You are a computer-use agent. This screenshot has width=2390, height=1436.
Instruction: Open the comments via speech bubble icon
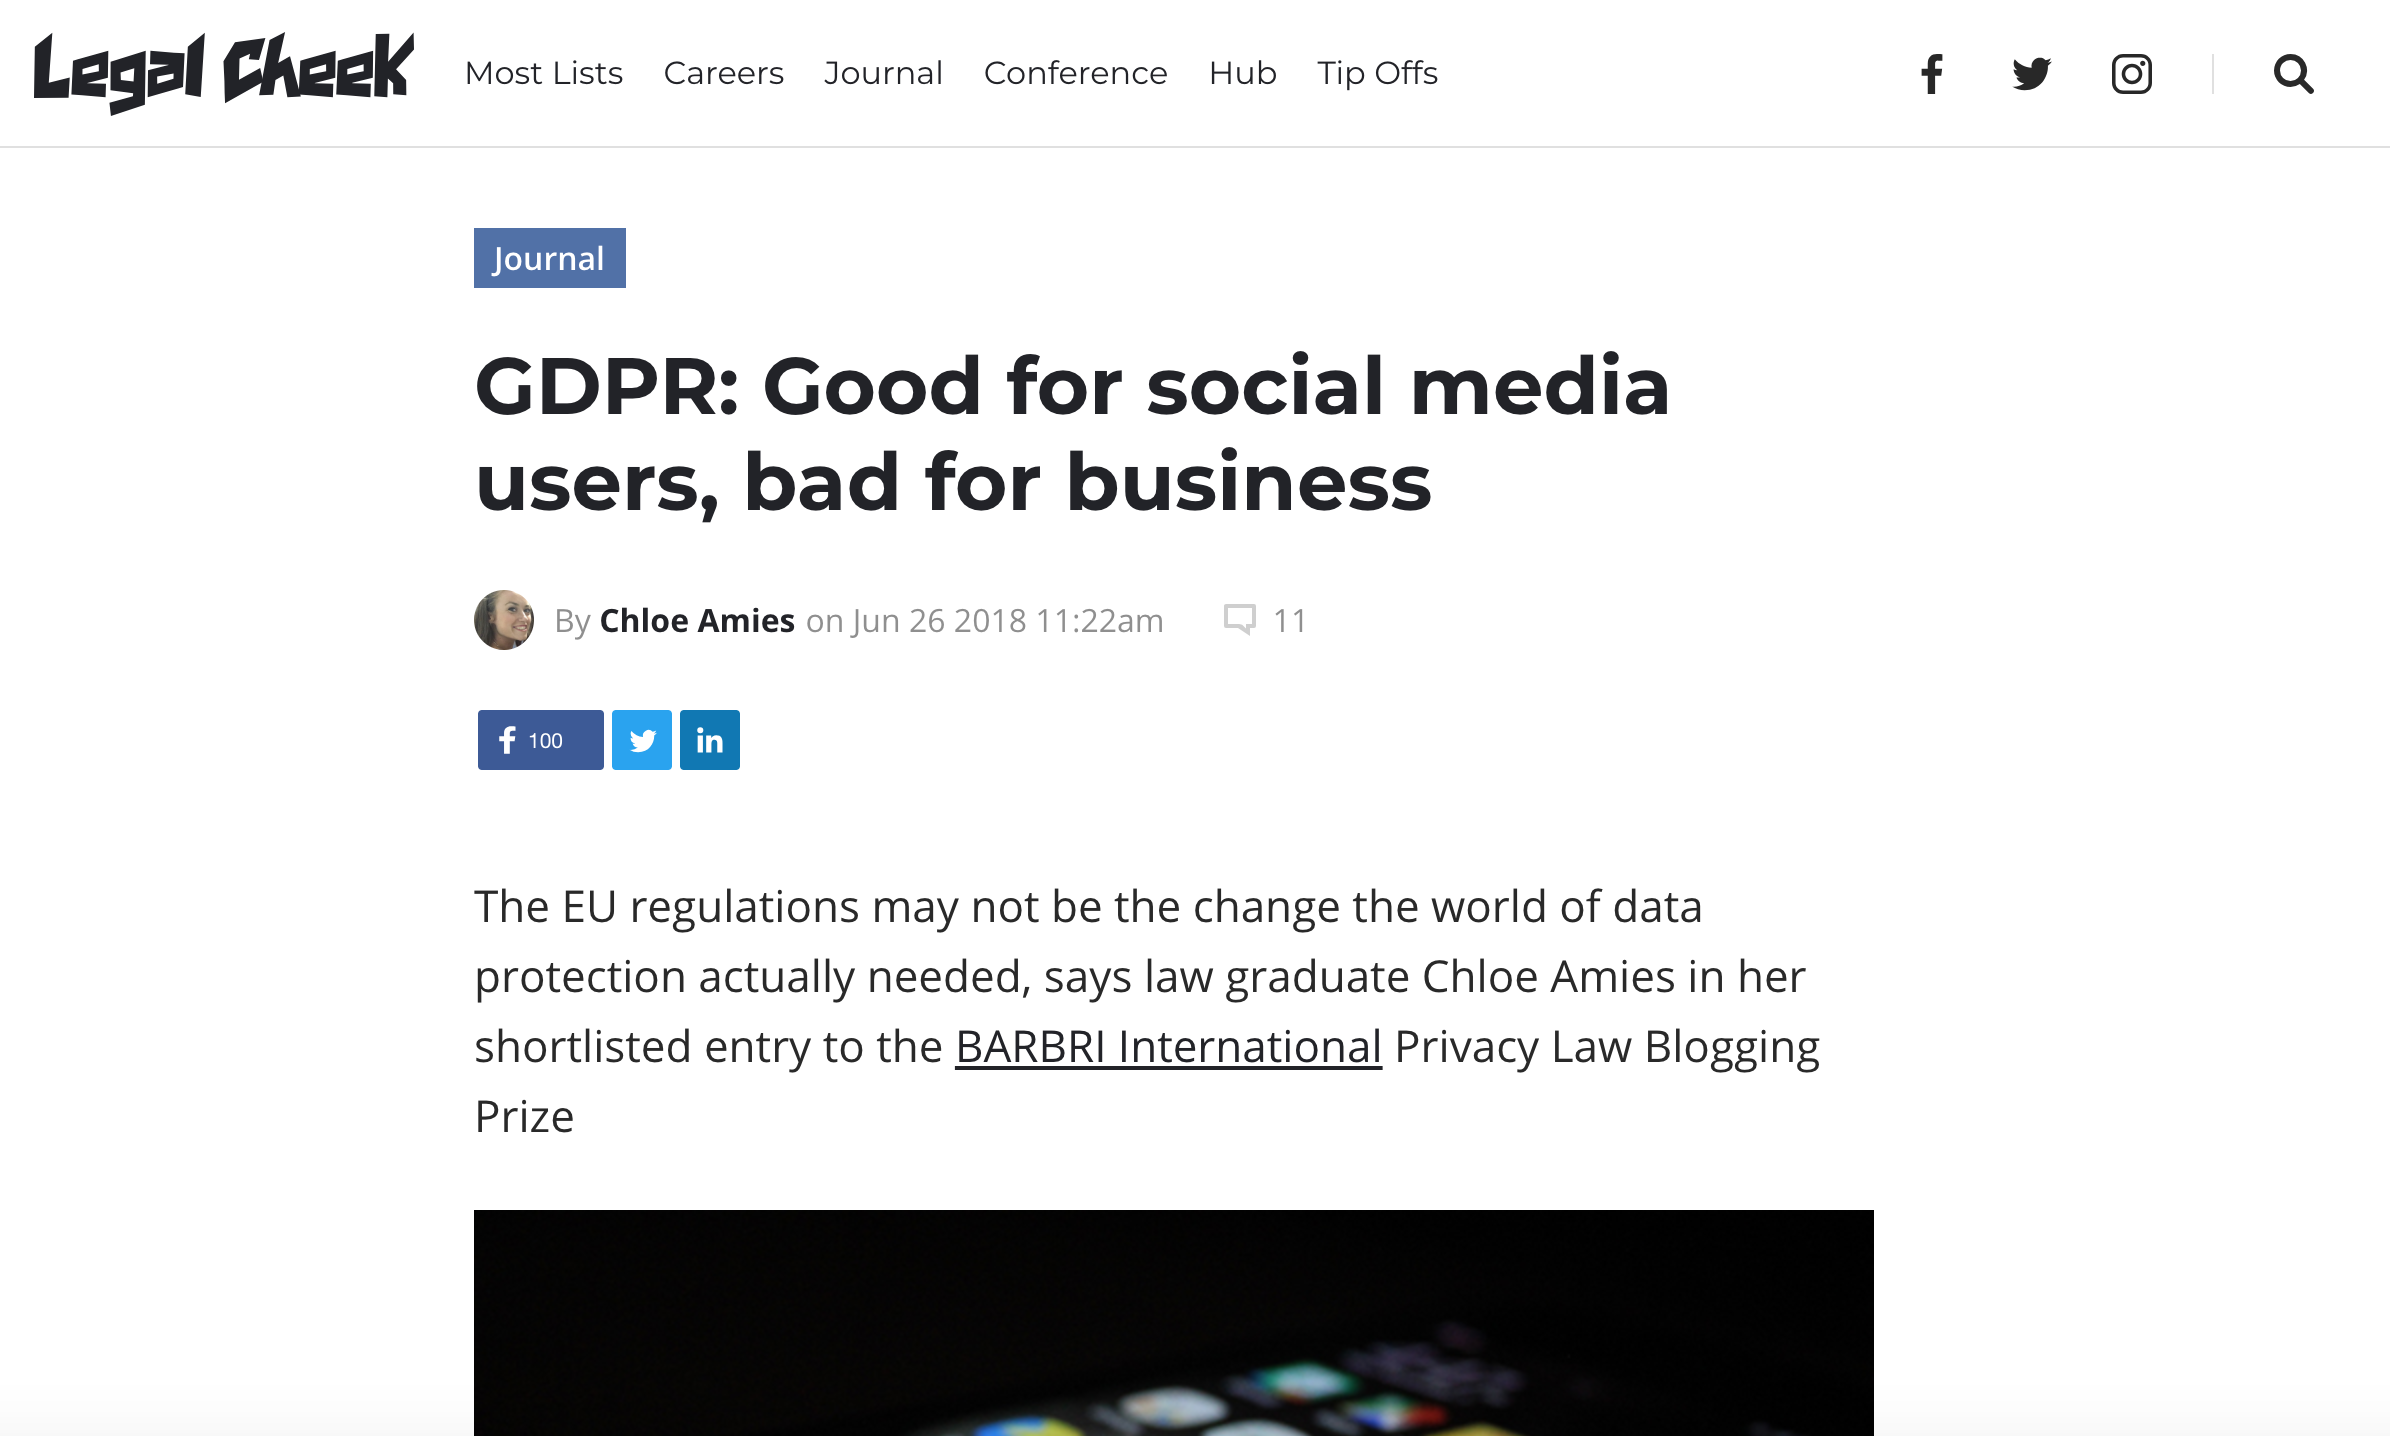point(1240,619)
